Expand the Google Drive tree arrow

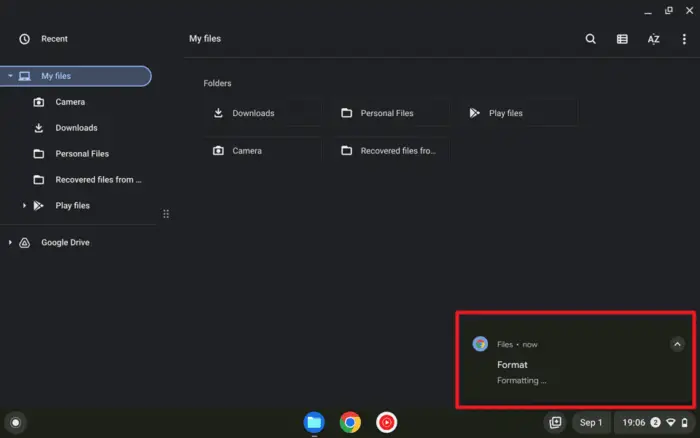(x=10, y=242)
